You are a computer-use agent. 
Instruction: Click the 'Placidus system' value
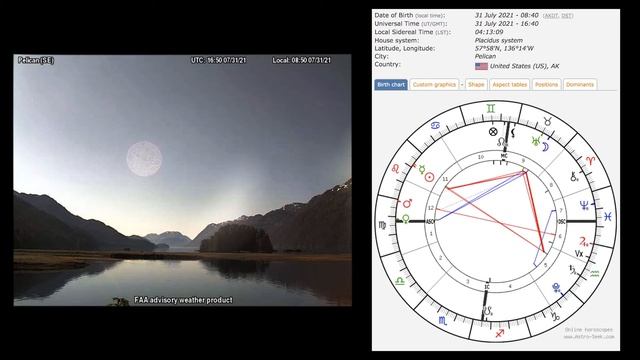pyautogui.click(x=498, y=40)
